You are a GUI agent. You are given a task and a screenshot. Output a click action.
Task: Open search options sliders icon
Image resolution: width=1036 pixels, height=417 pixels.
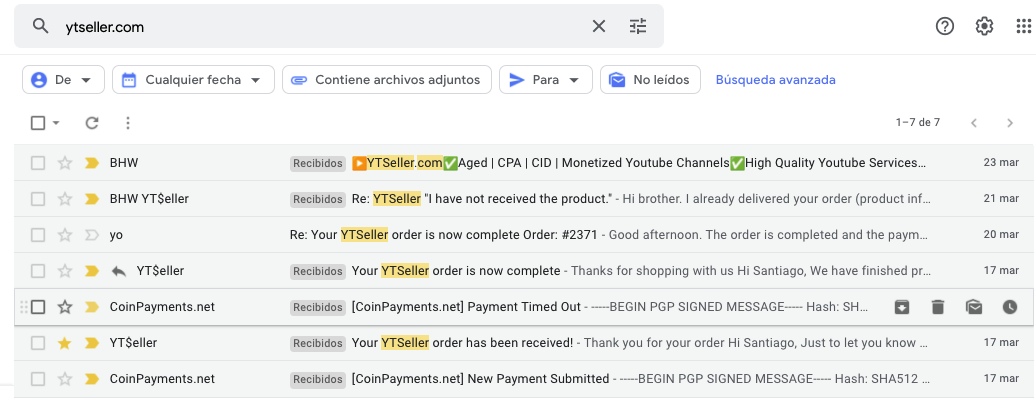coord(638,26)
